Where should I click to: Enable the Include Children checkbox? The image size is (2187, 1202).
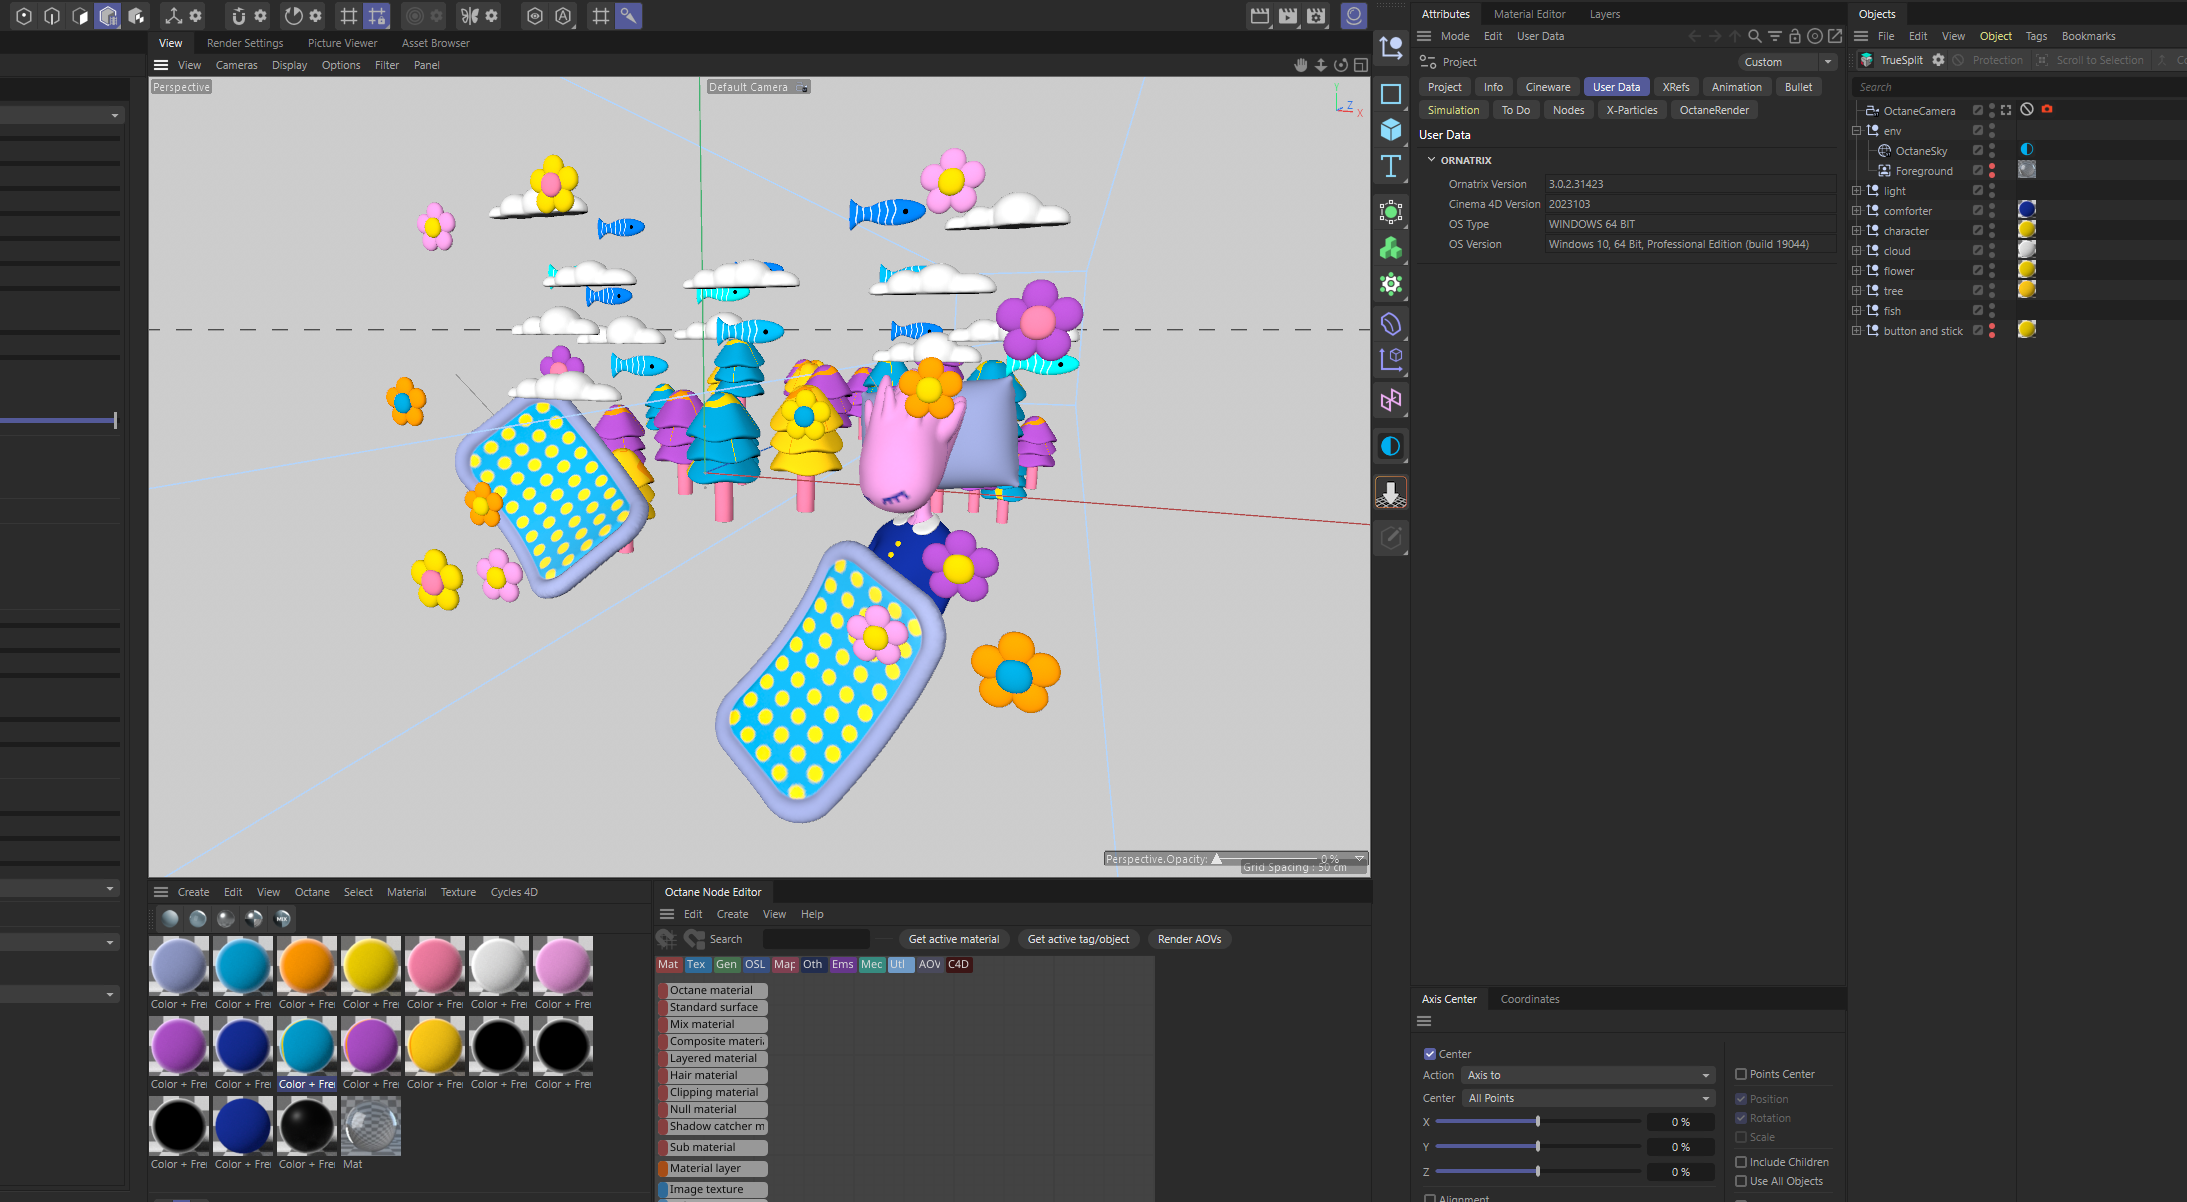(1741, 1162)
